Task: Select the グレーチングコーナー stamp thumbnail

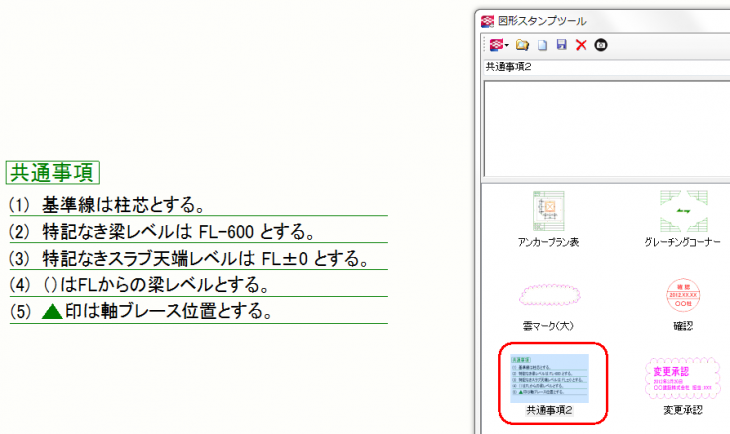Action: coord(683,211)
